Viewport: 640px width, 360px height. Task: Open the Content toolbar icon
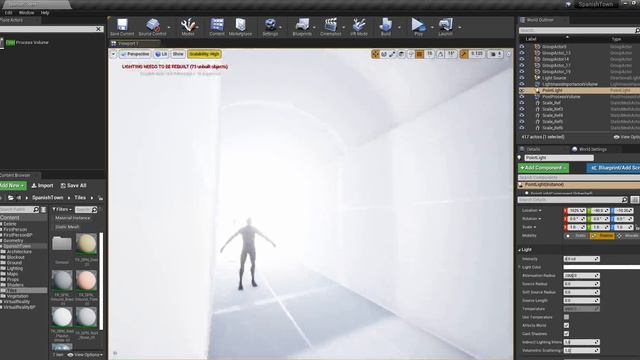[x=217, y=27]
